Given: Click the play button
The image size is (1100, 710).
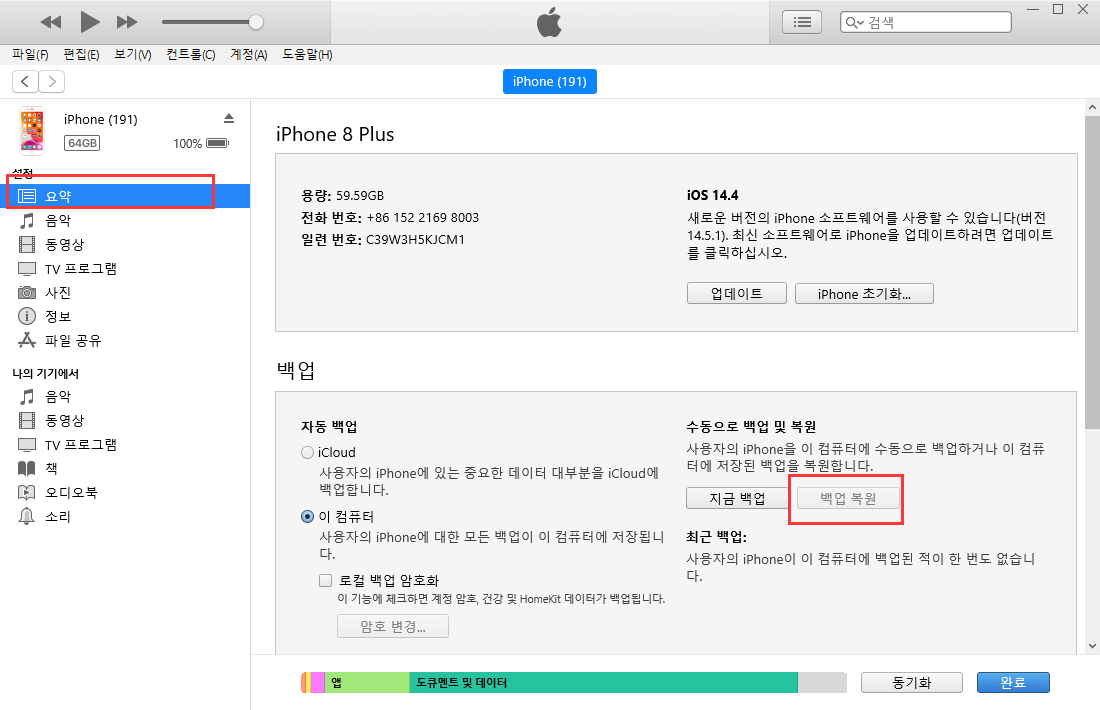Looking at the screenshot, I should [x=89, y=22].
